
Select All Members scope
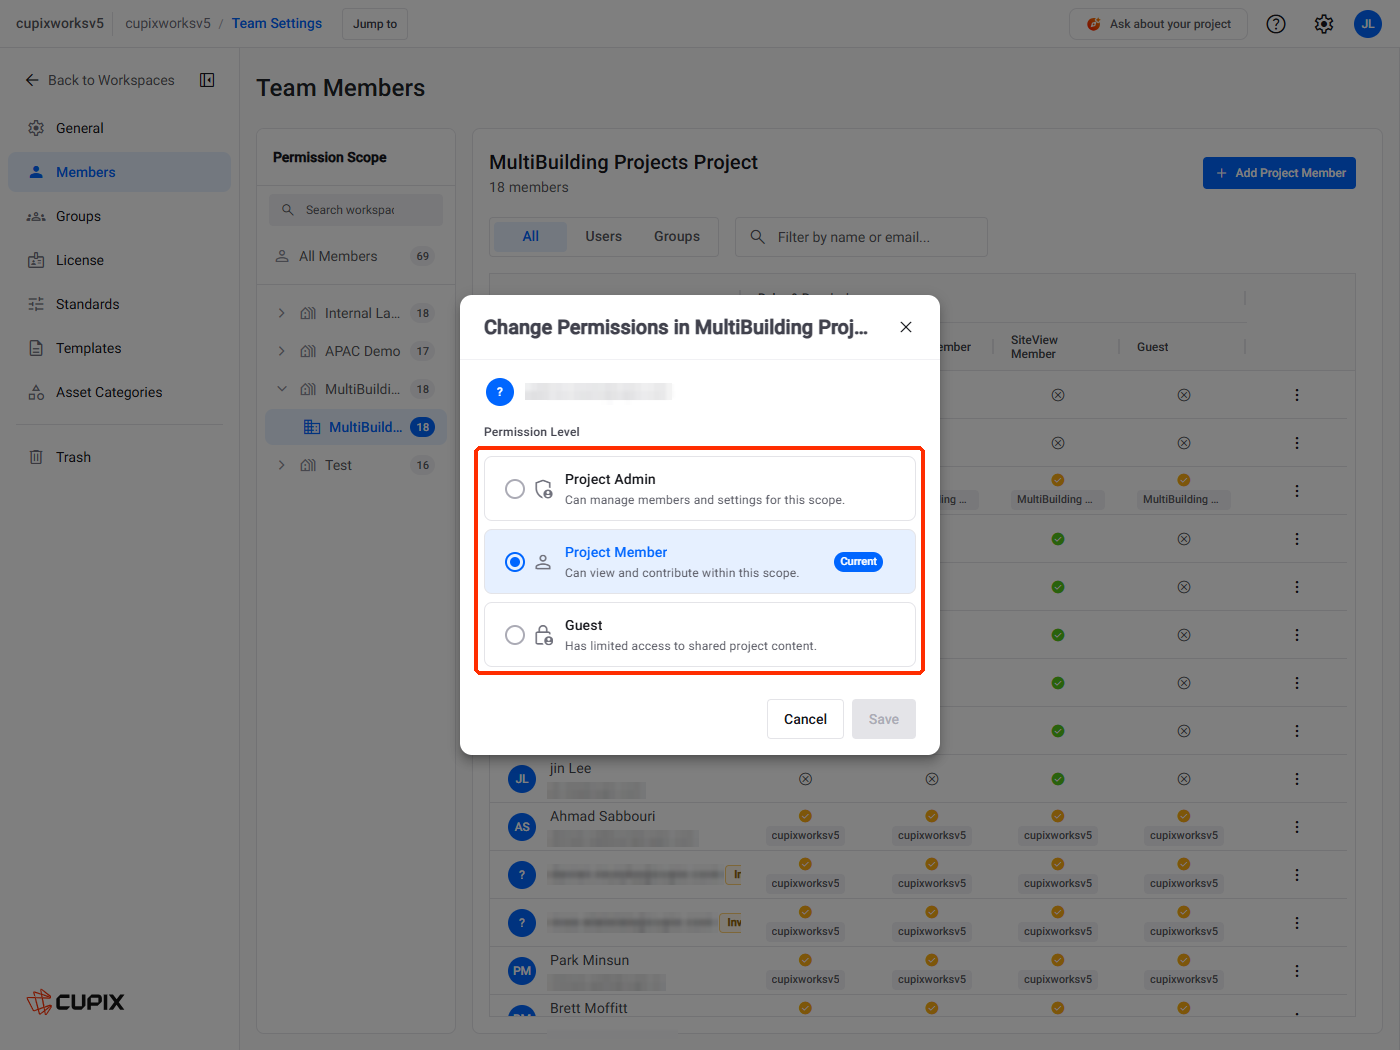[x=356, y=256]
